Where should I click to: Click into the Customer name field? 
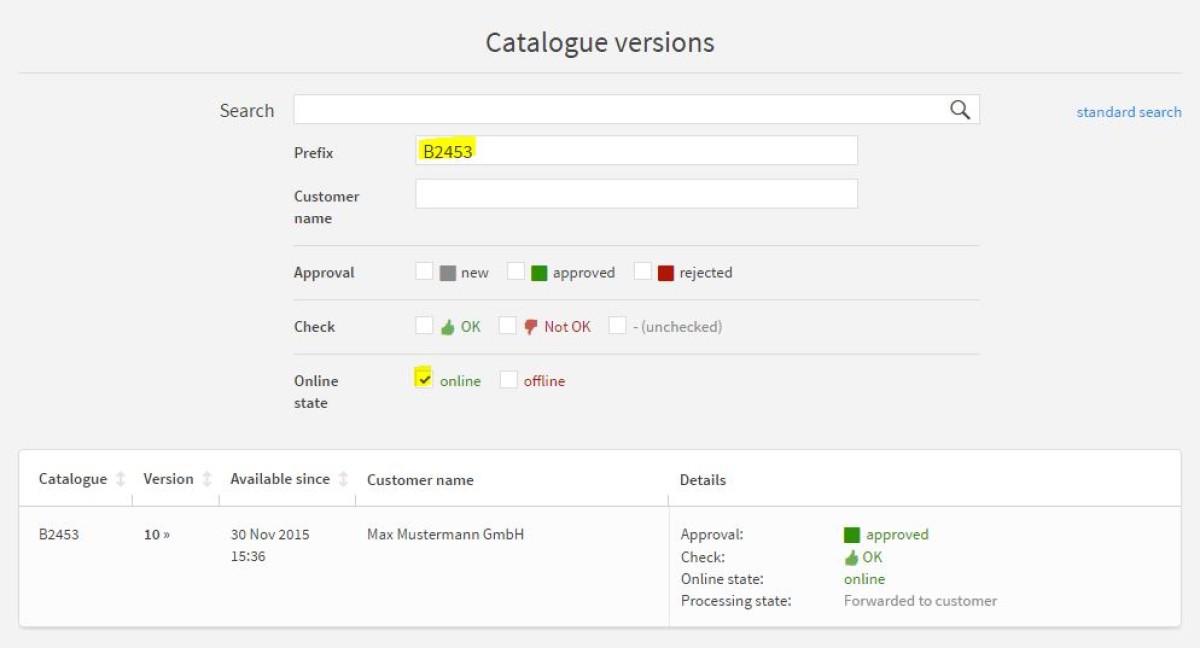pyautogui.click(x=636, y=194)
